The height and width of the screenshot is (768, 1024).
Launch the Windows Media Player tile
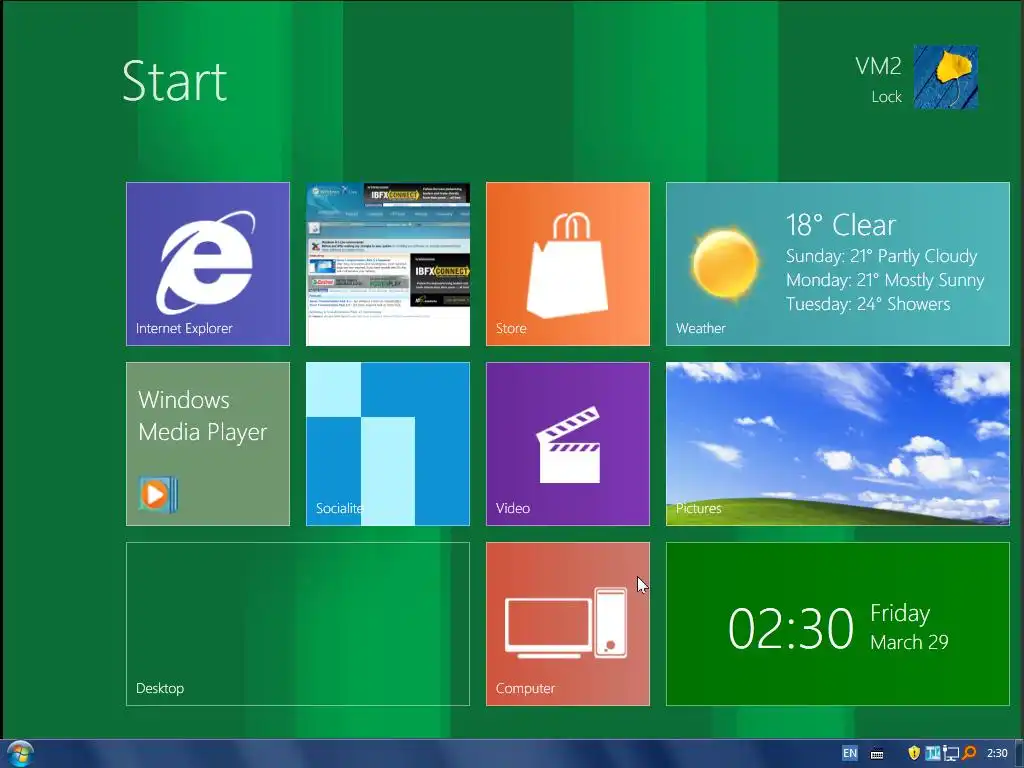point(208,444)
